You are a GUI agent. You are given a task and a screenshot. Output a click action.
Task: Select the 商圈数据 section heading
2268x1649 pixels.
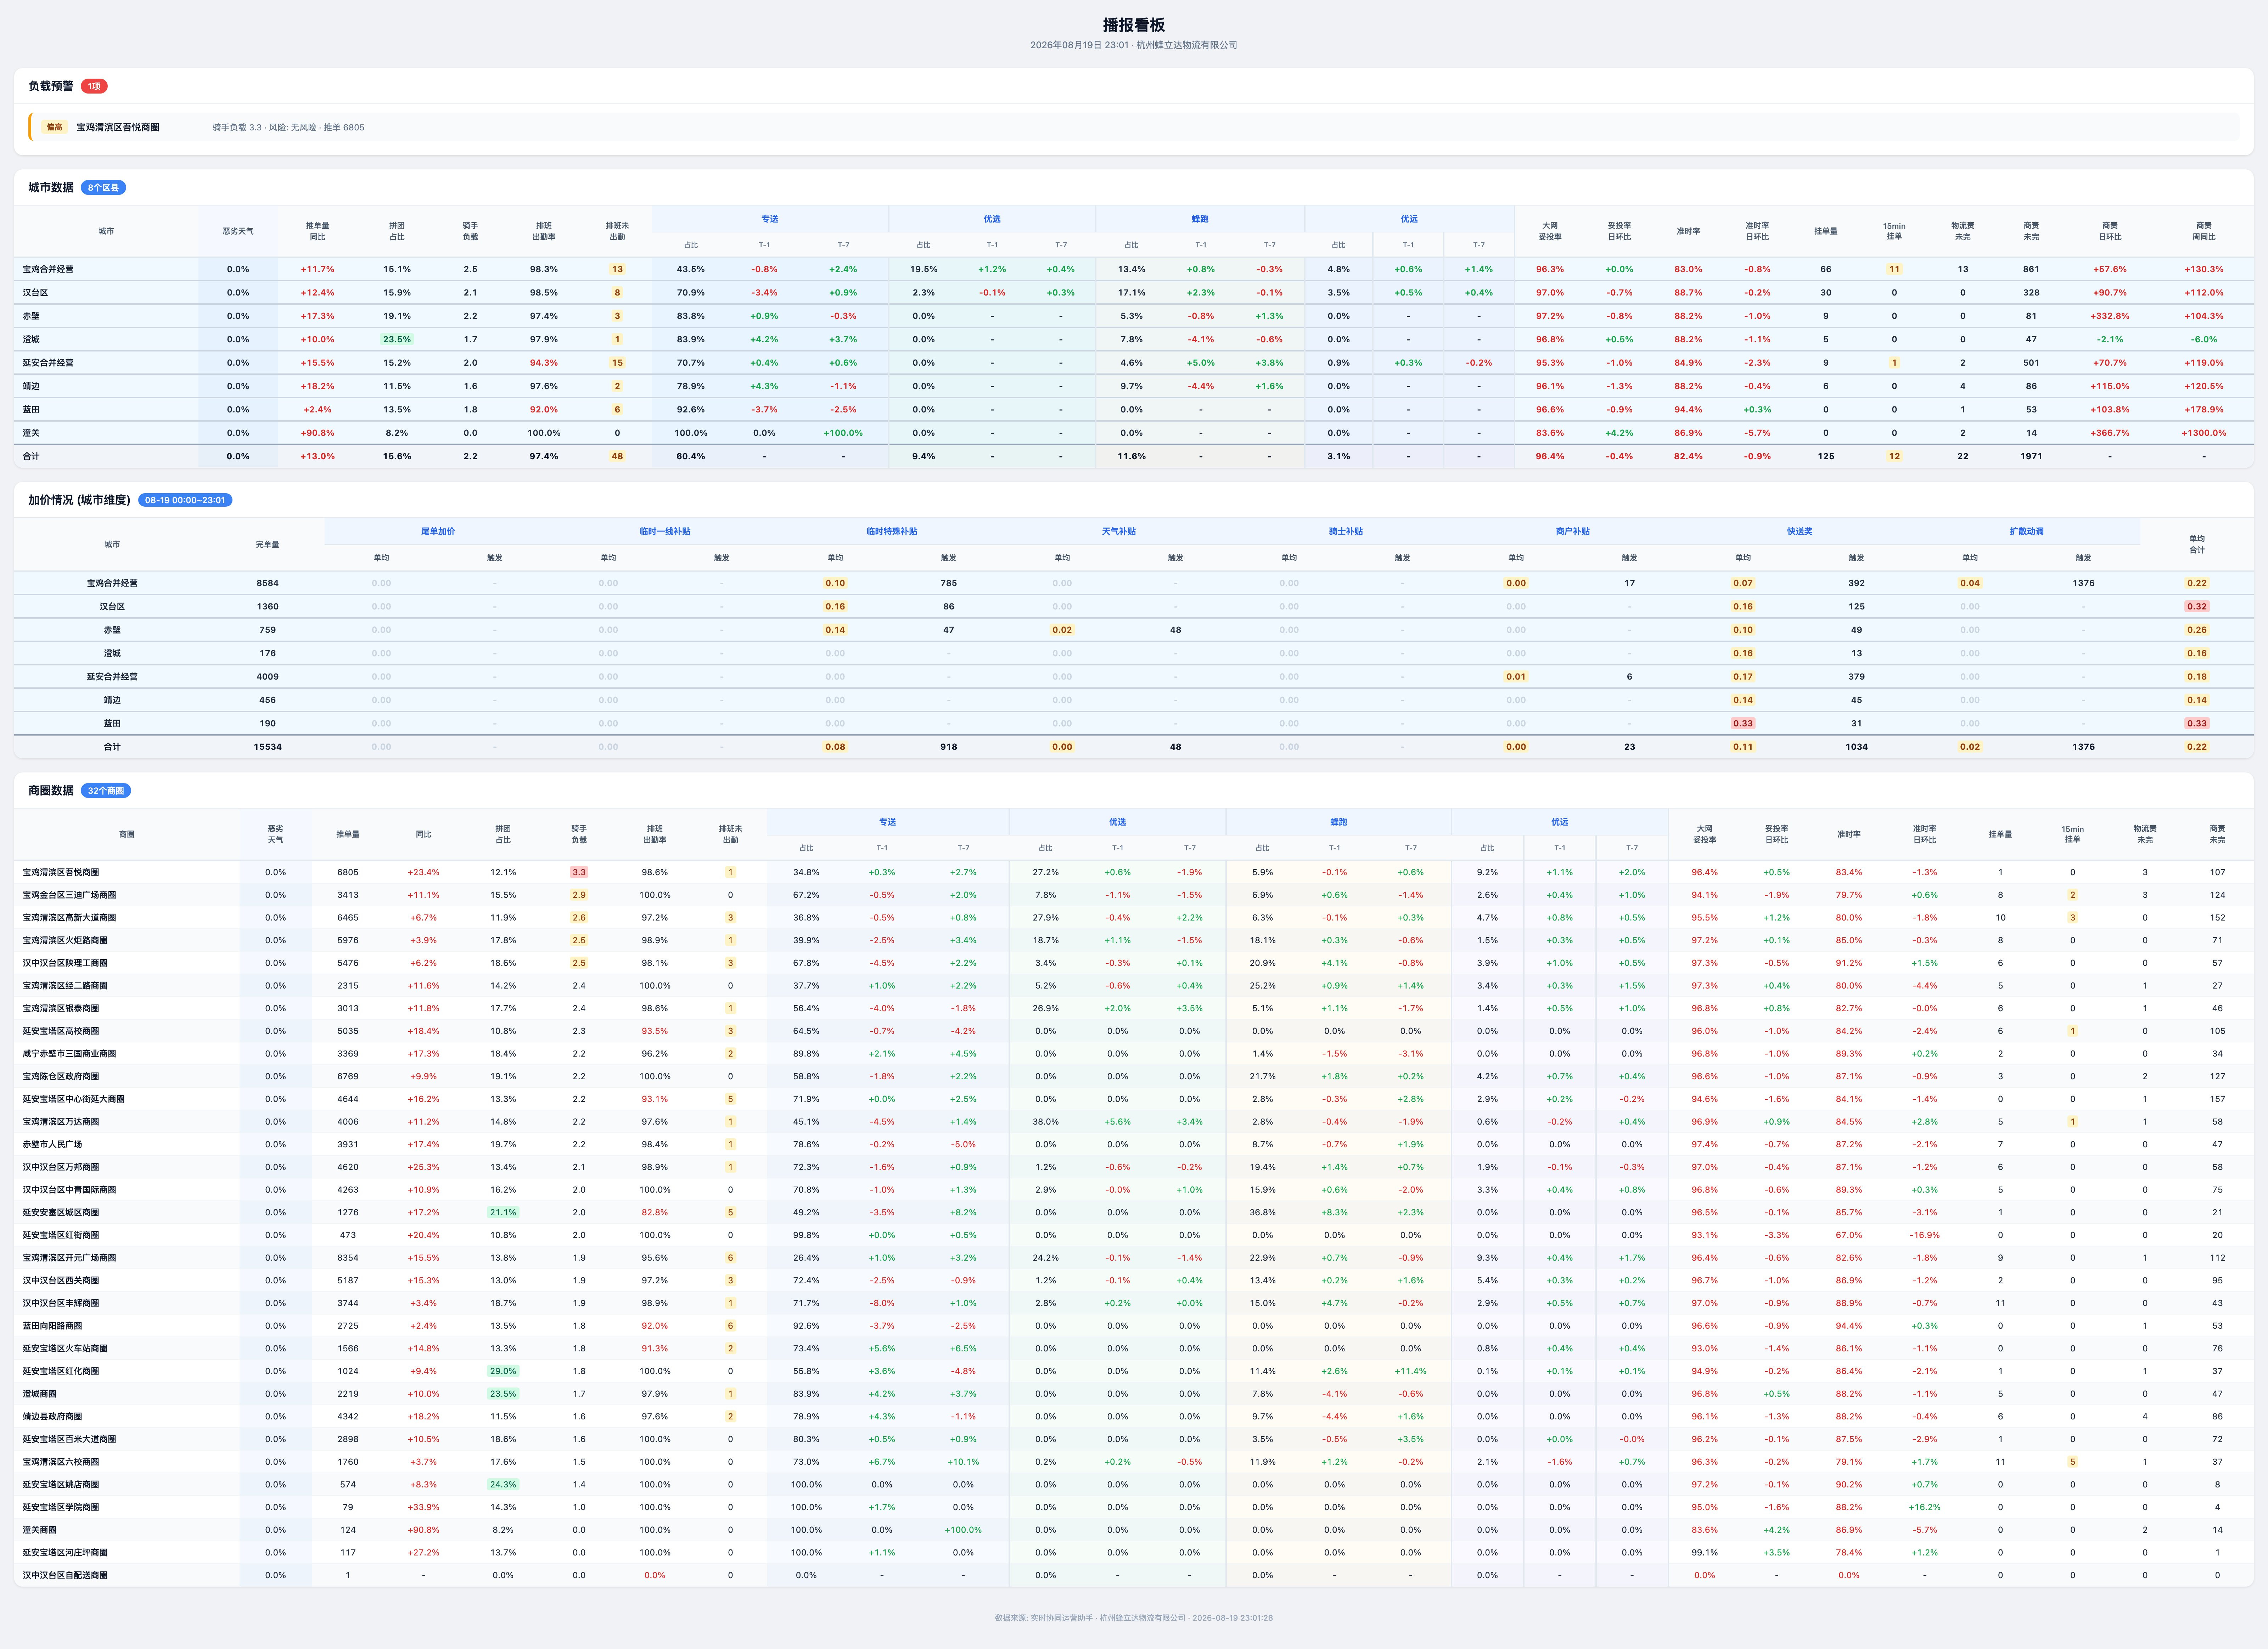point(51,790)
